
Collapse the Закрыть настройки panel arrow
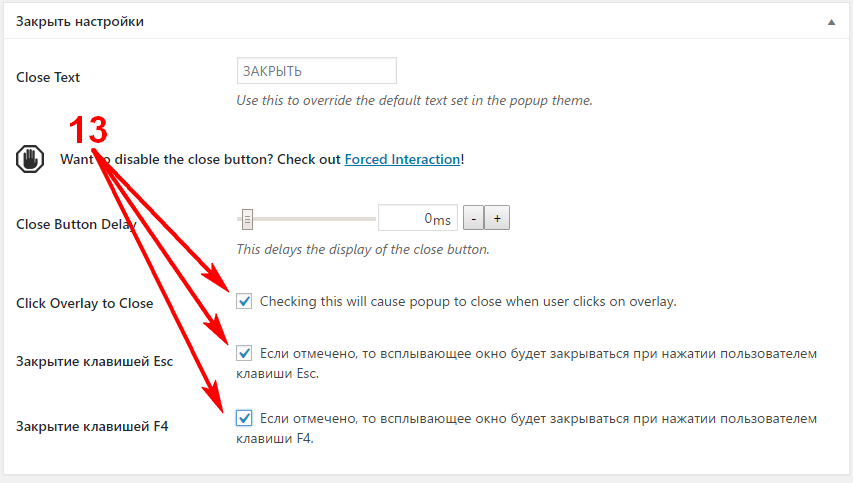click(831, 22)
